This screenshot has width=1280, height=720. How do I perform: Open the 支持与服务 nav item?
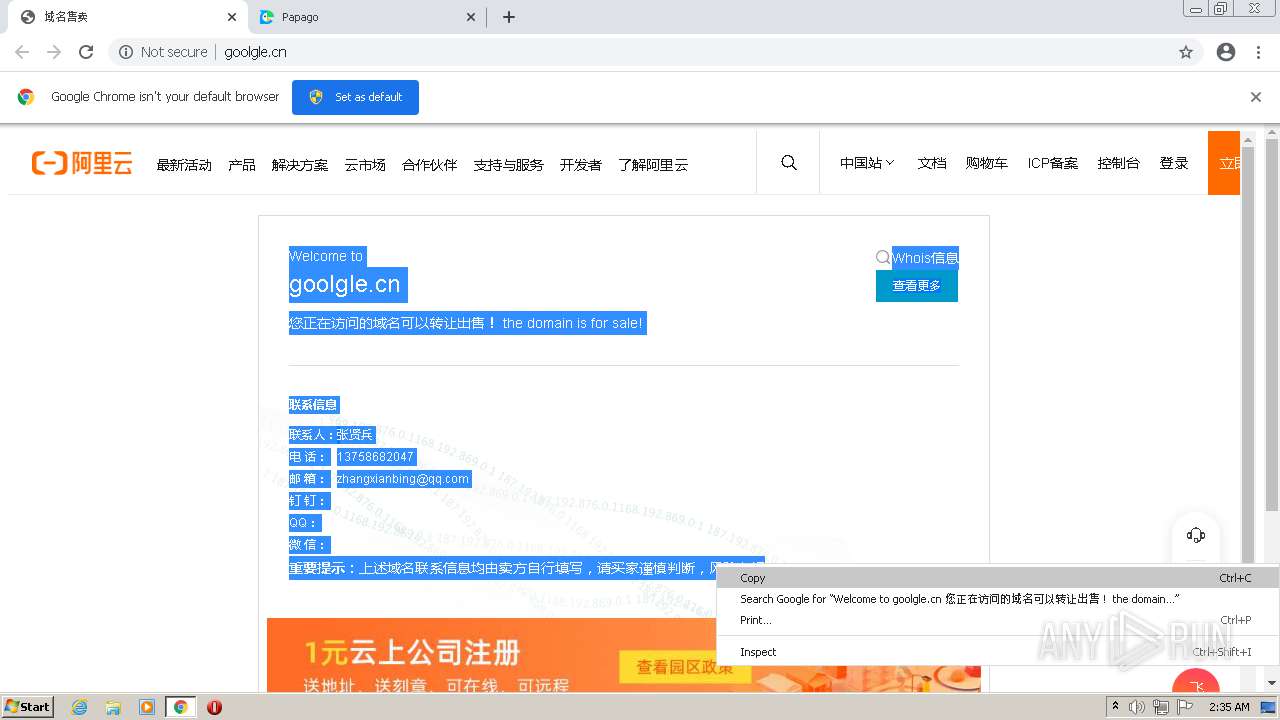(509, 165)
